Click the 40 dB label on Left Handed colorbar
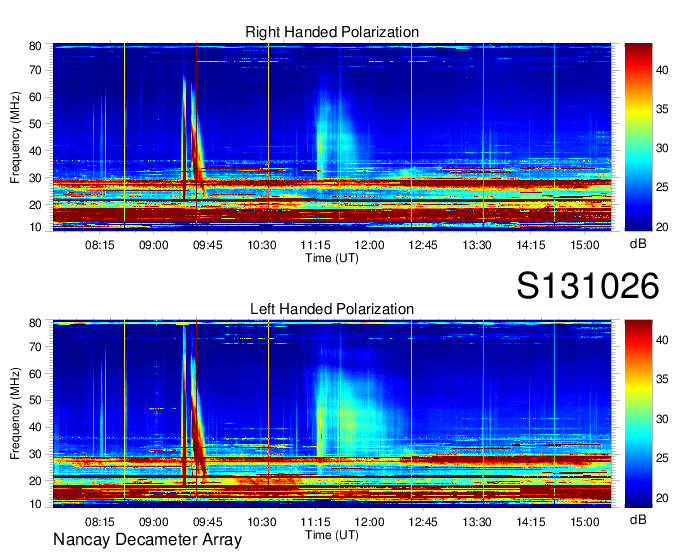The image size is (680, 552). tap(662, 340)
